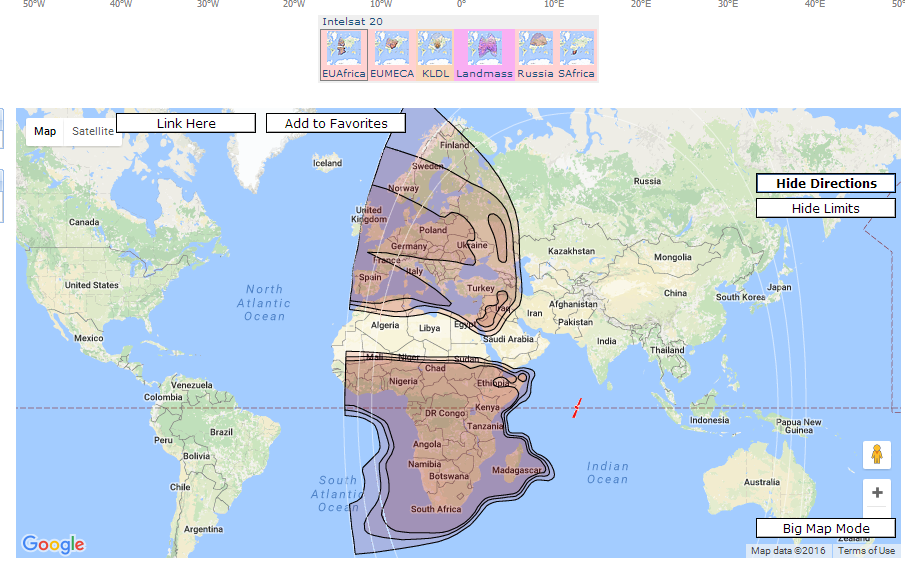The image size is (905, 563).
Task: Enable Big Map Mode
Action: click(x=825, y=528)
